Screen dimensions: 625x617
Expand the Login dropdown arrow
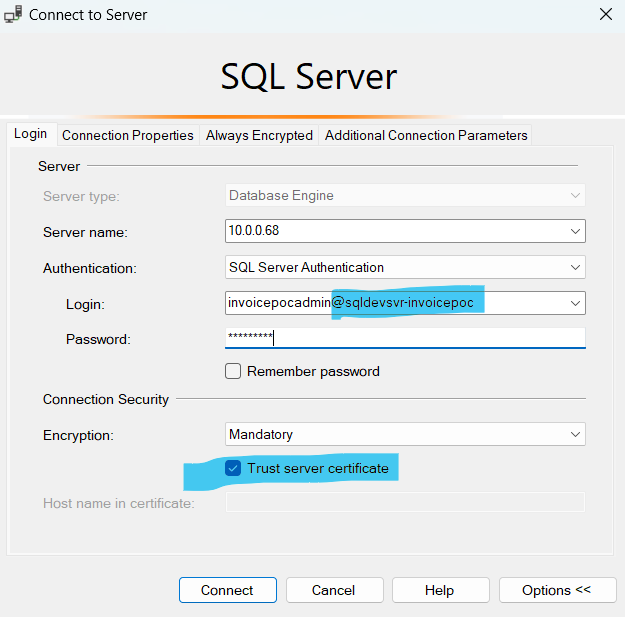pos(575,303)
